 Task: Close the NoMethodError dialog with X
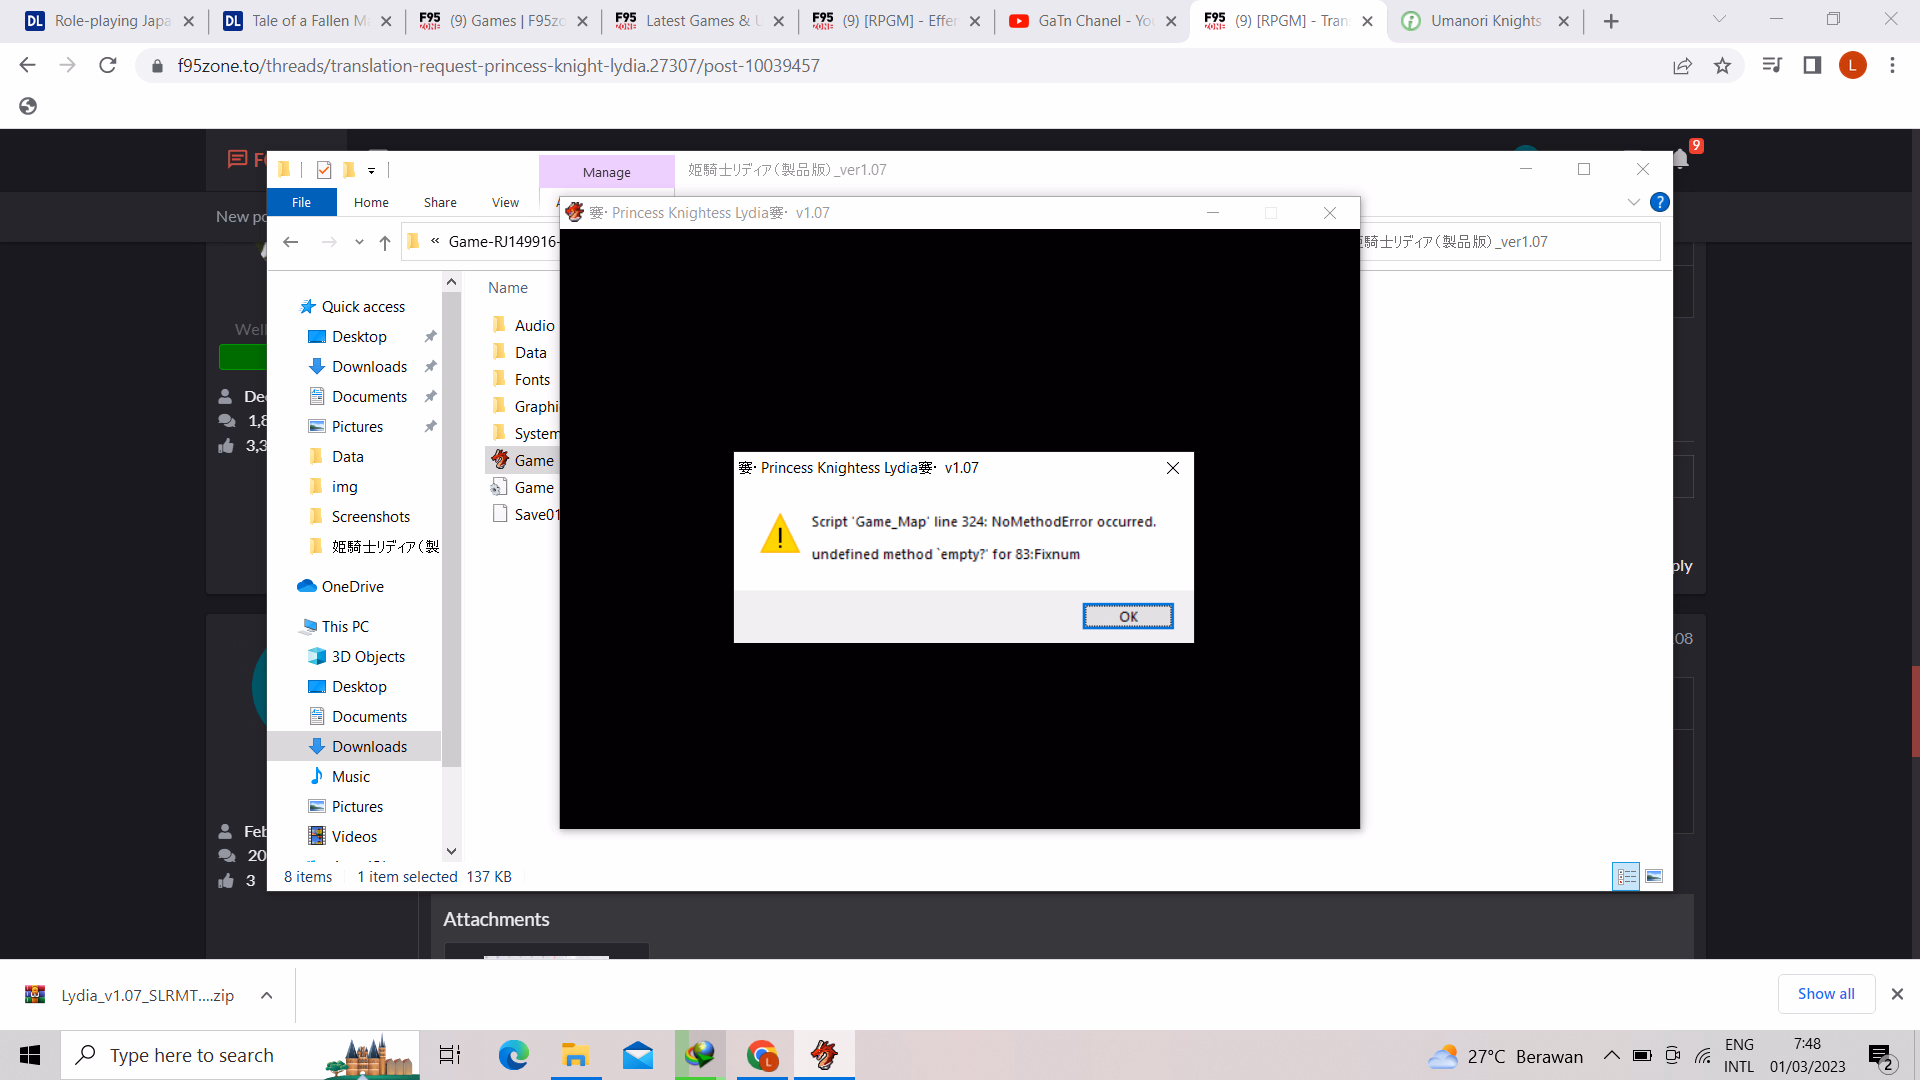[1172, 468]
